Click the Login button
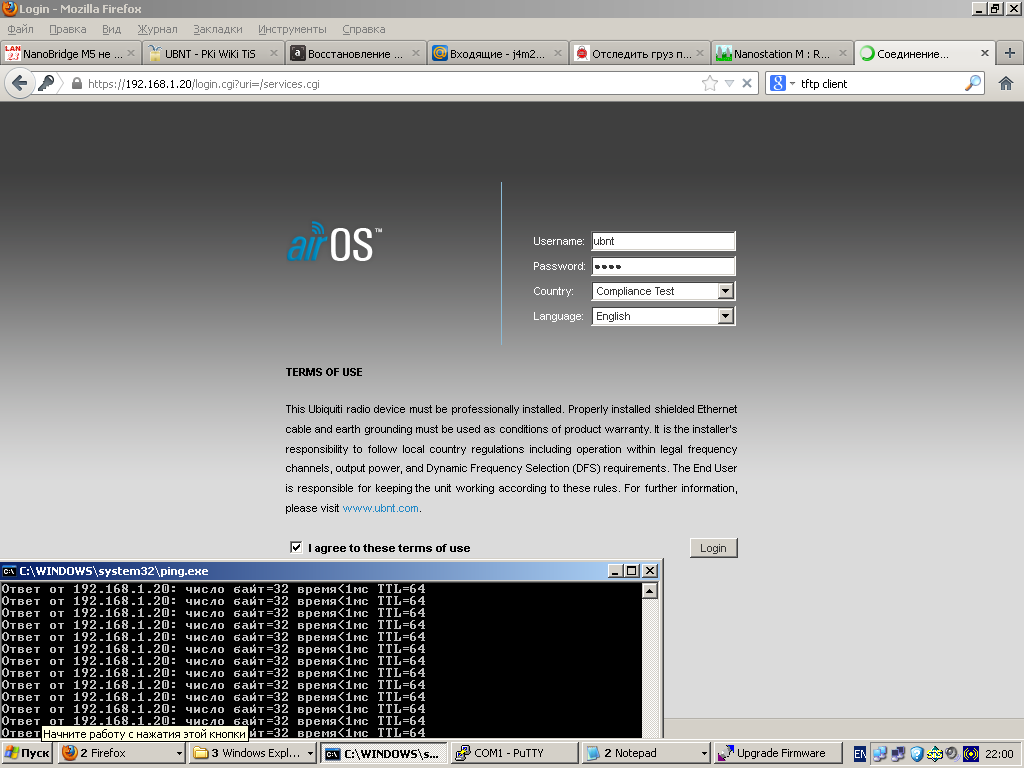 pos(713,548)
